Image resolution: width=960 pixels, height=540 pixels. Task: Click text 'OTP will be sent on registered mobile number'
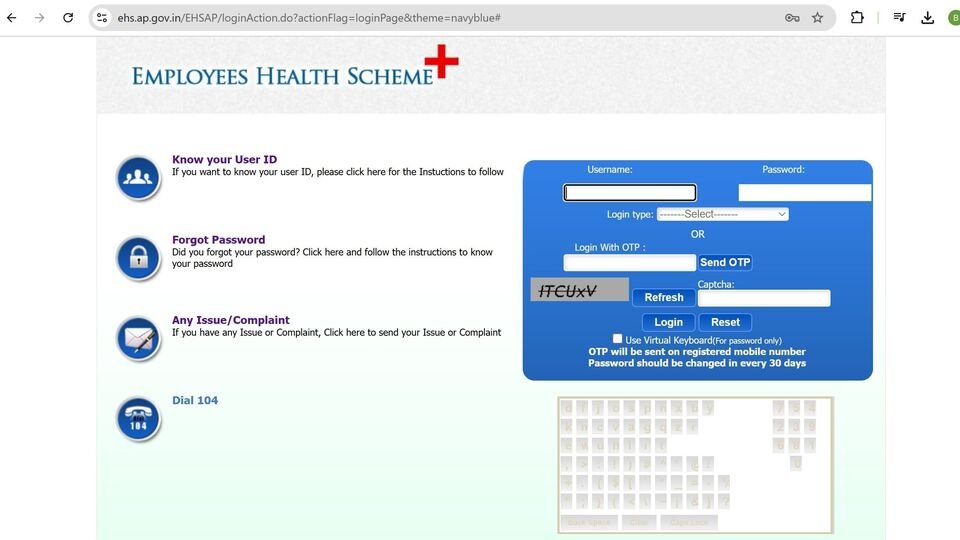click(x=697, y=351)
